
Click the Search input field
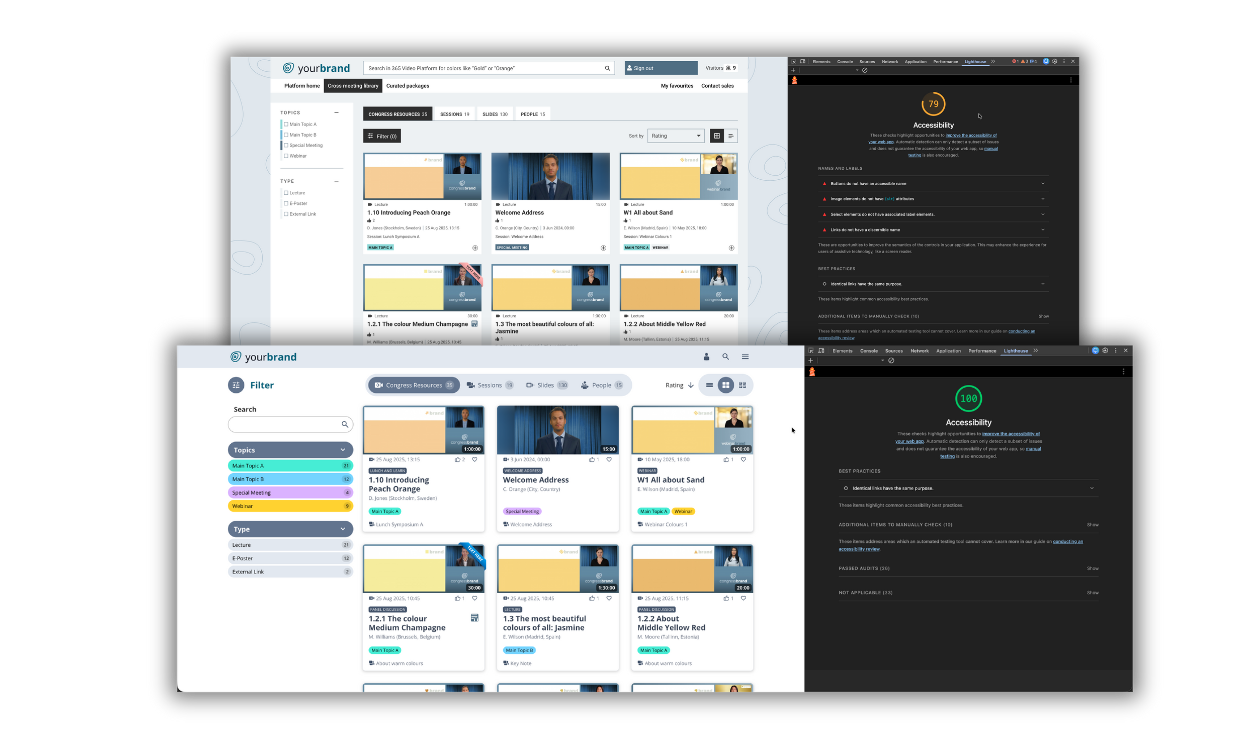pos(290,424)
